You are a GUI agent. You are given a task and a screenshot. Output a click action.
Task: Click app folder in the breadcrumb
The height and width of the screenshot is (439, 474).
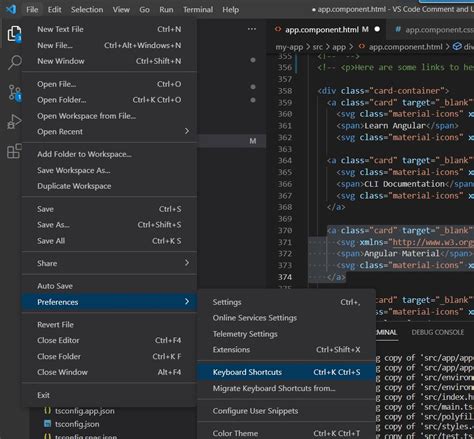[339, 47]
